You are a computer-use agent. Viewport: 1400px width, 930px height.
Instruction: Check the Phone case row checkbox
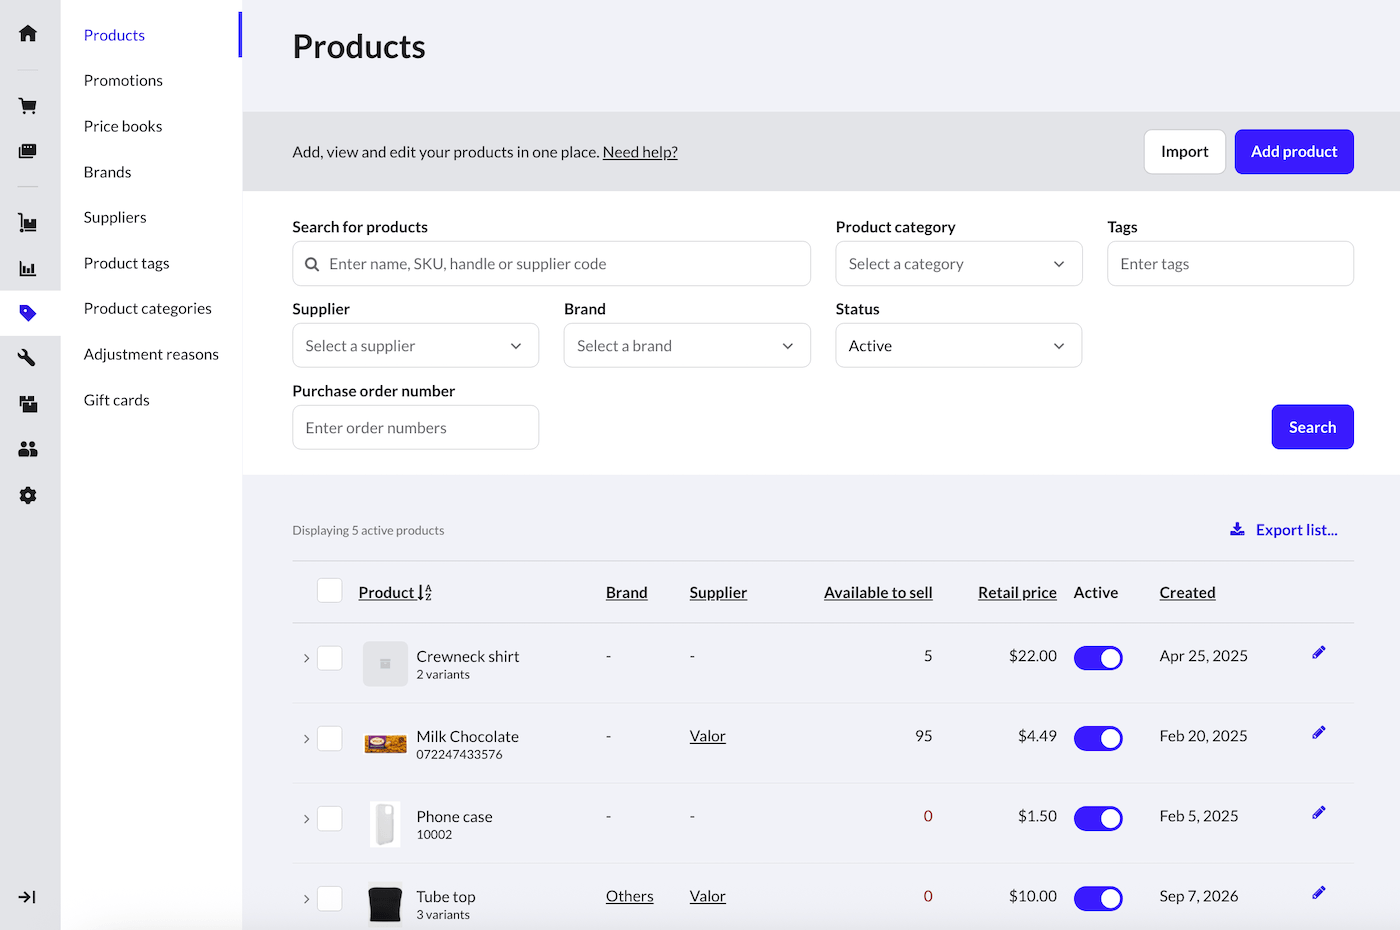coord(330,818)
